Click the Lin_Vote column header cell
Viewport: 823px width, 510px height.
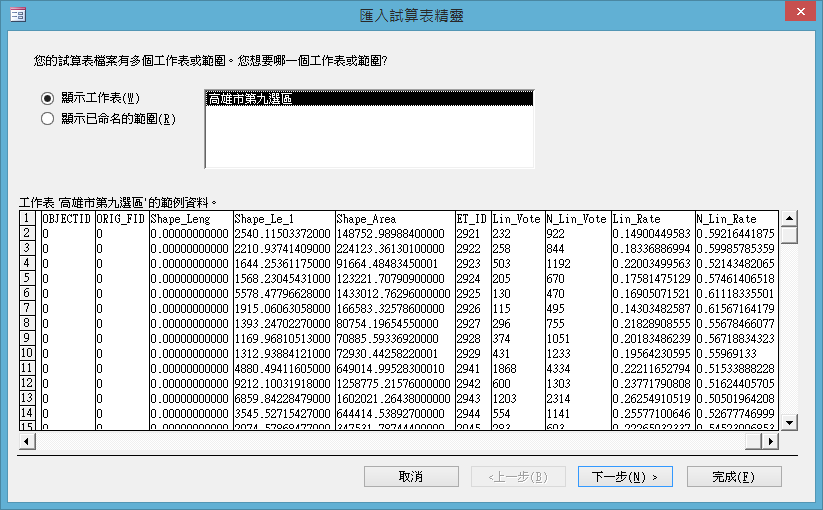[516, 218]
